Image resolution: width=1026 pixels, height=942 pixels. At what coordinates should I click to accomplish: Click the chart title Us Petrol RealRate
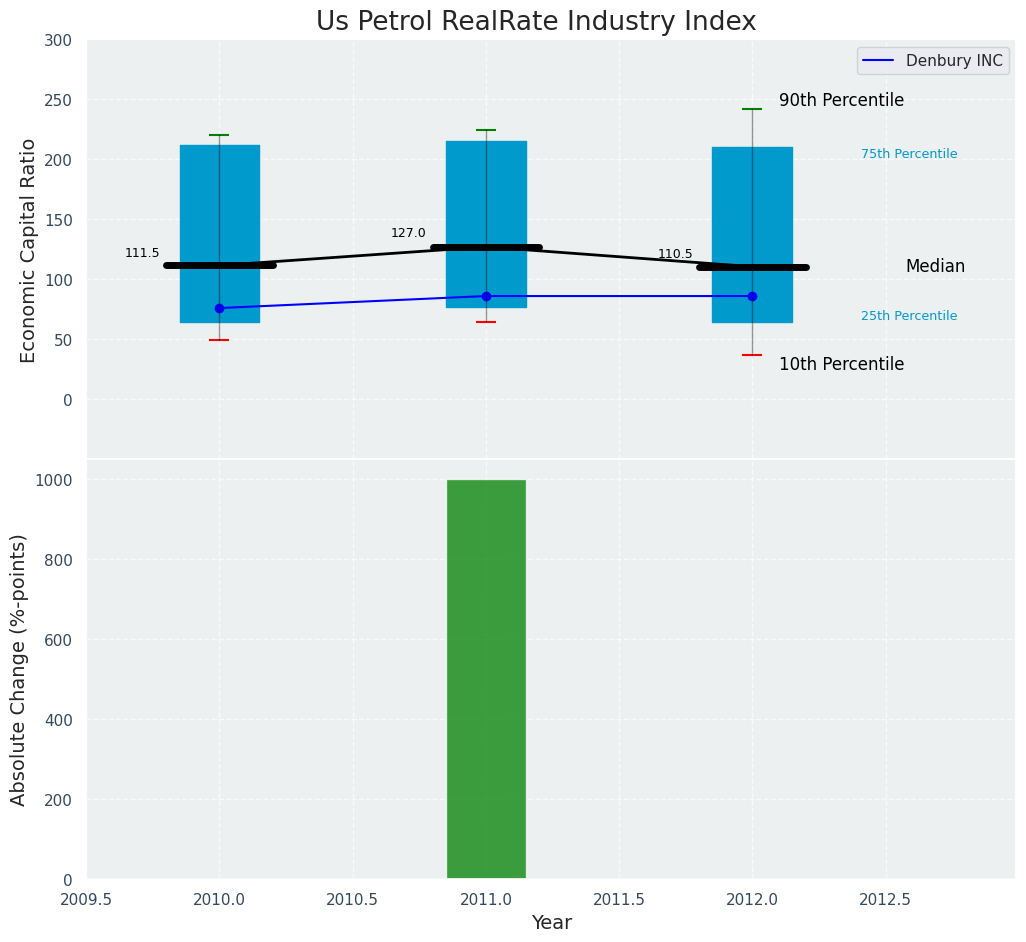click(536, 21)
